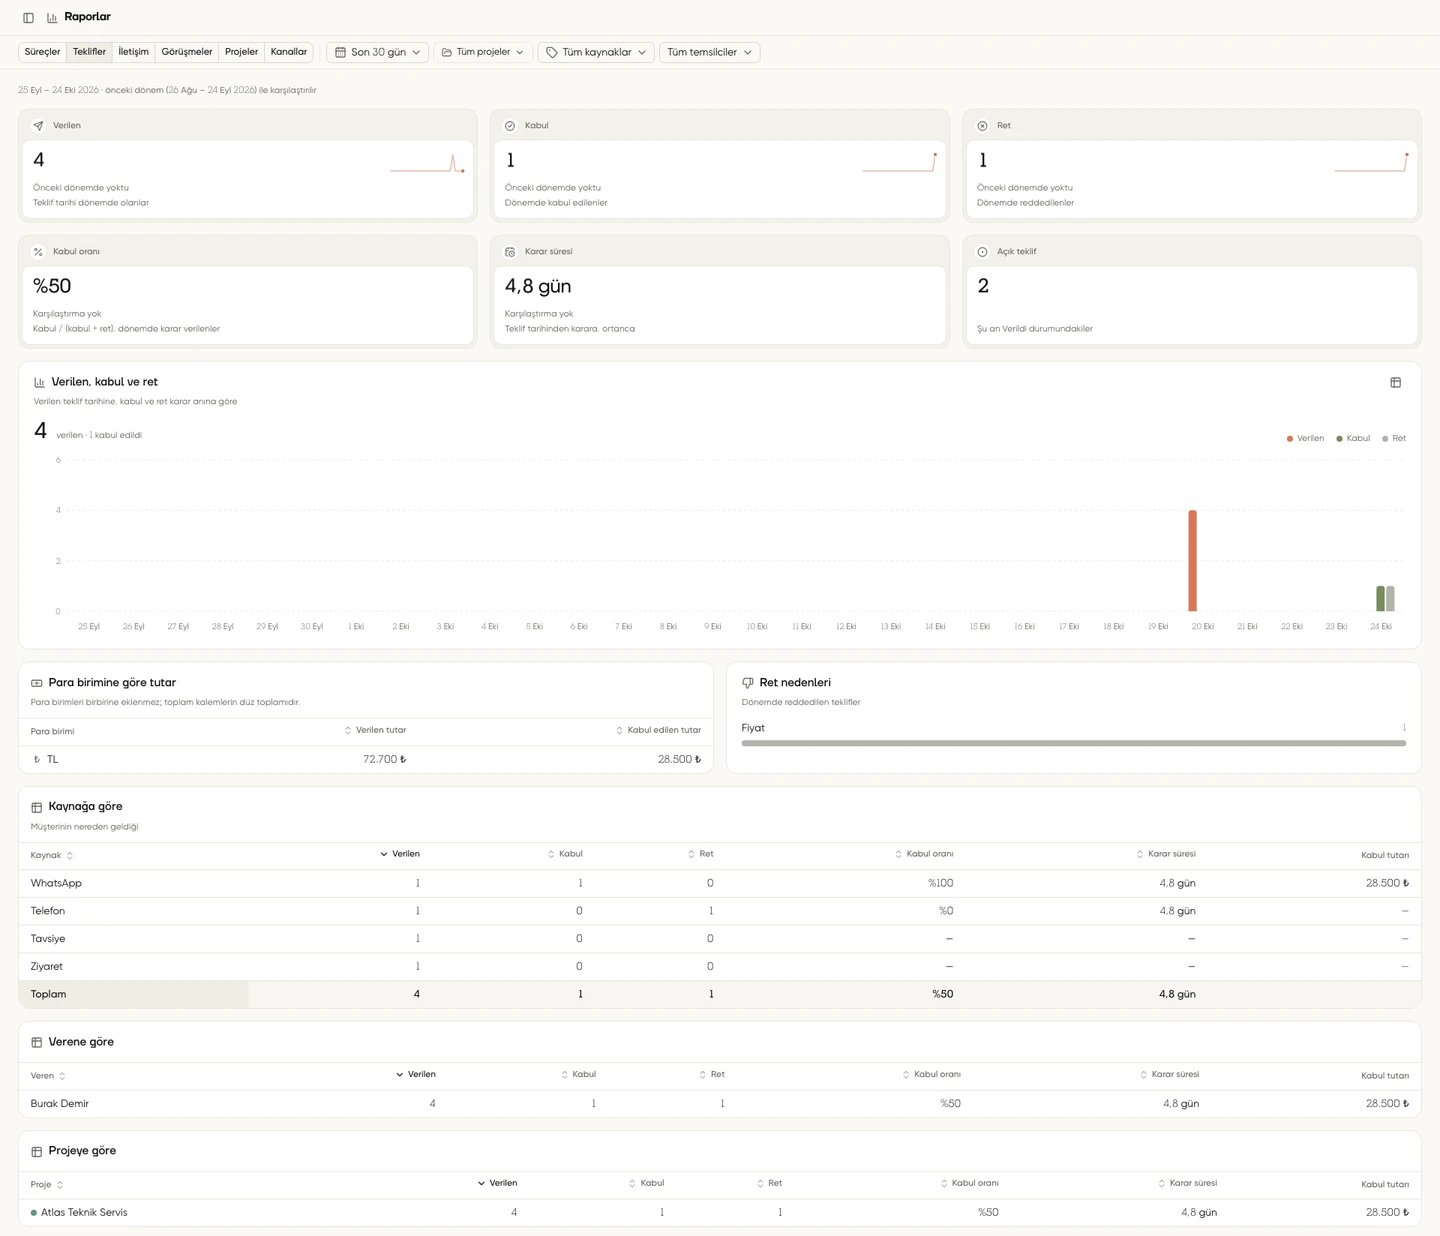Click the WhatsApp row in Kaynağa göre
The image size is (1440, 1236).
720,883
